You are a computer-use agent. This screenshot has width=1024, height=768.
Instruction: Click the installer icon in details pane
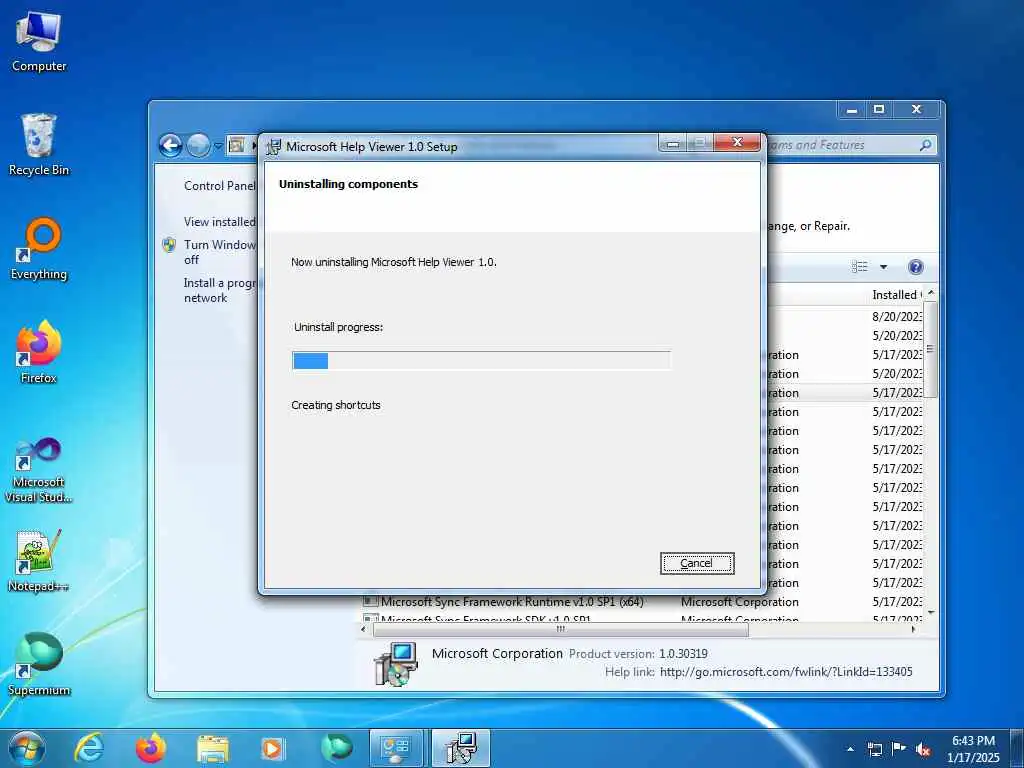tap(396, 664)
